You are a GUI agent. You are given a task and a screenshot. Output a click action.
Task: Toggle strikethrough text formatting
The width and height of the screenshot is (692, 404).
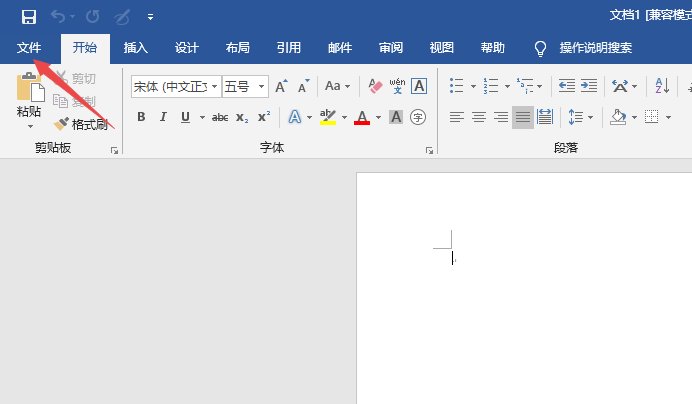pyautogui.click(x=220, y=117)
